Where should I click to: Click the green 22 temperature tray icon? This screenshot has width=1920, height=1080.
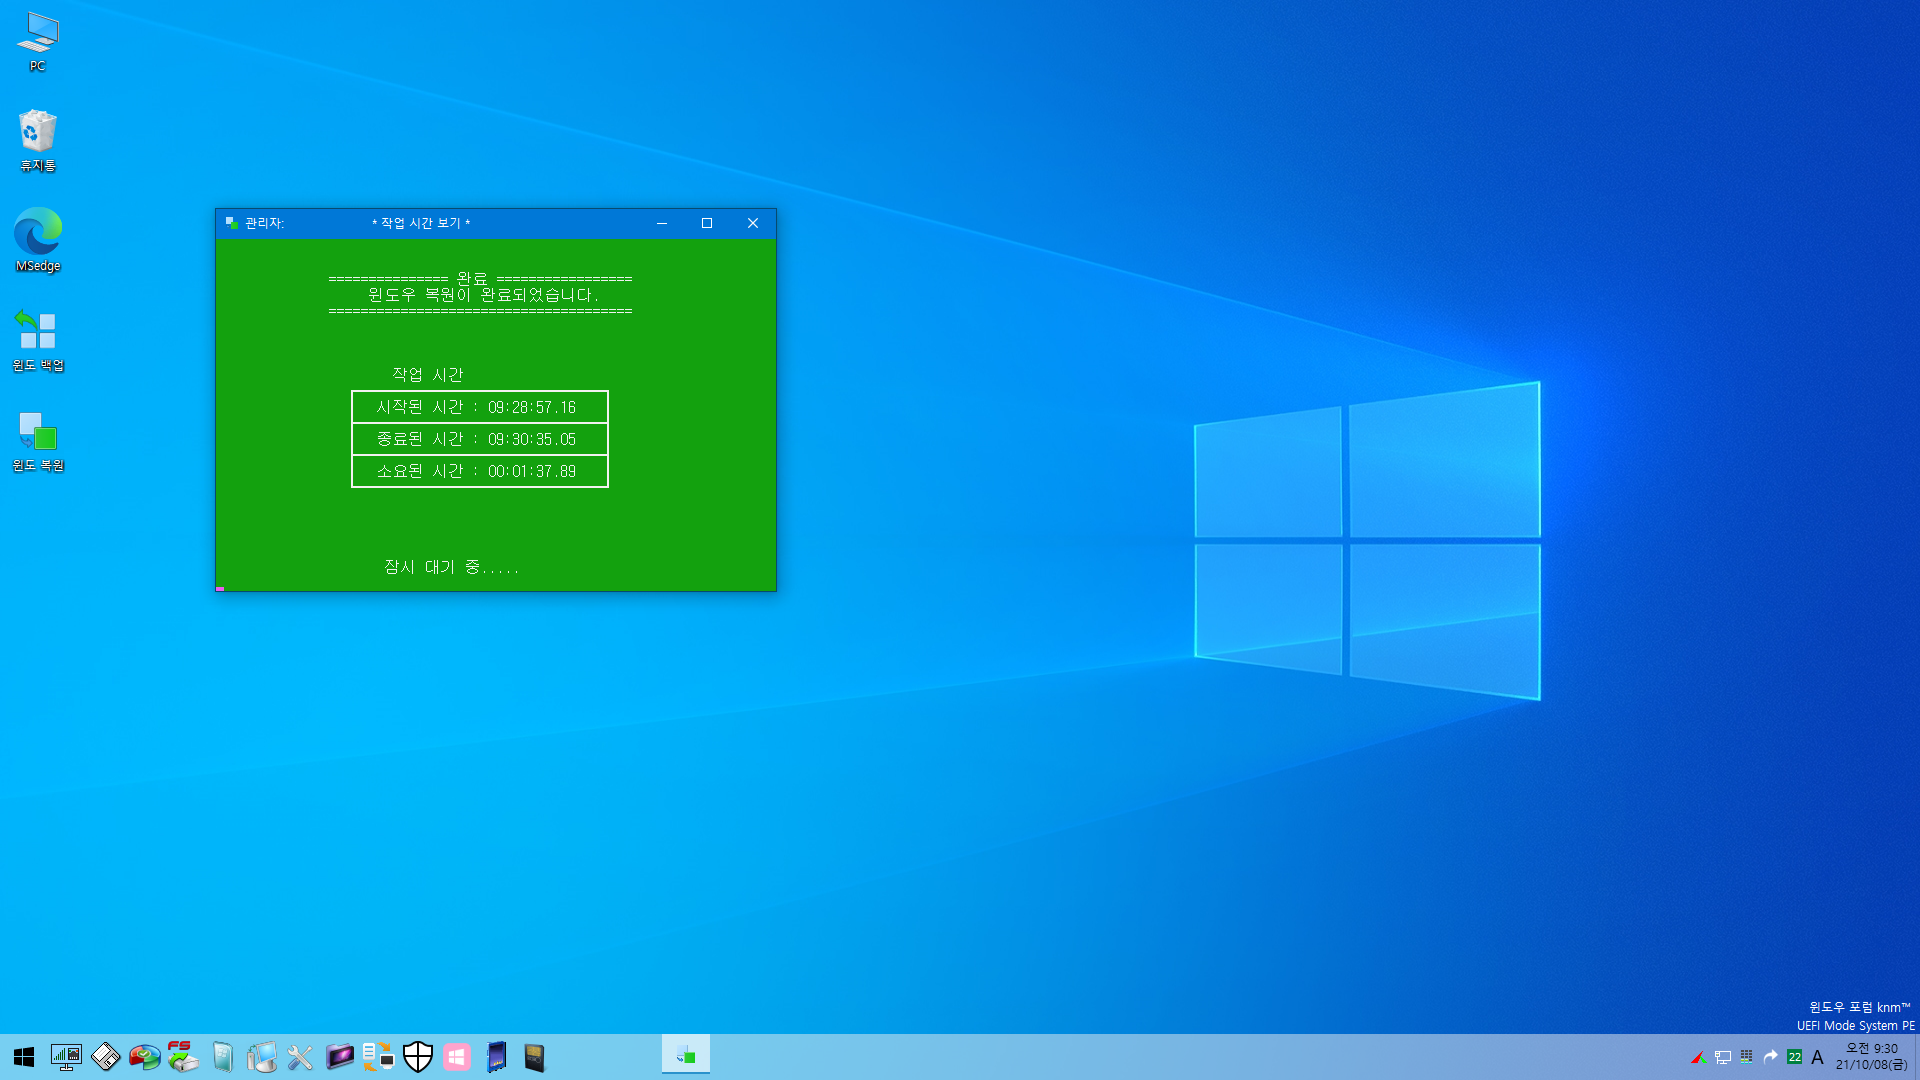coord(1794,1057)
